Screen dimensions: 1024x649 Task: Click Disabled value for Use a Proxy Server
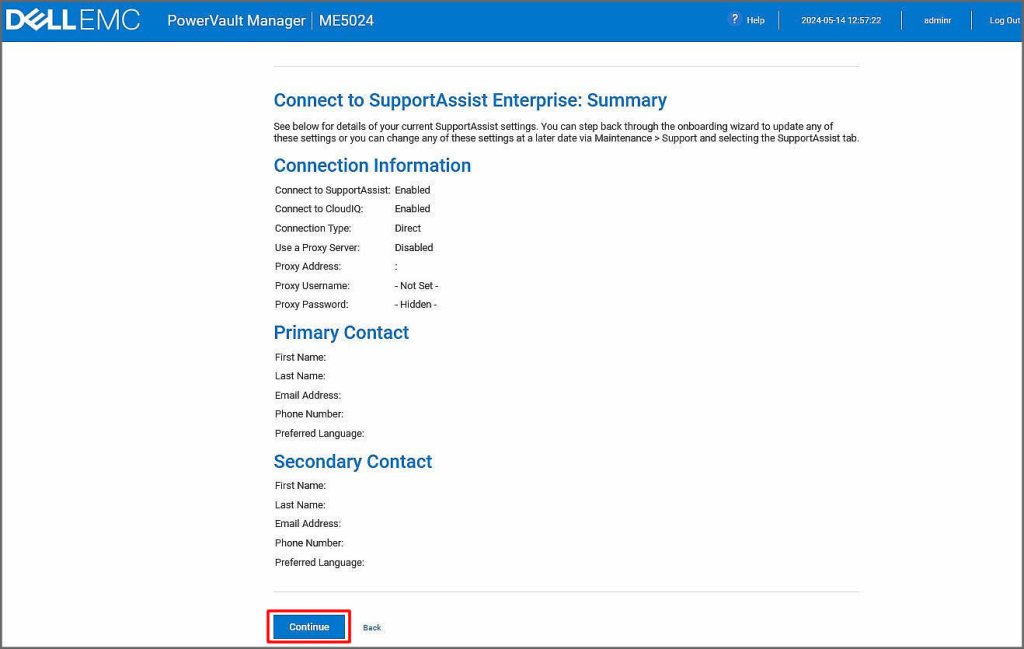point(414,247)
